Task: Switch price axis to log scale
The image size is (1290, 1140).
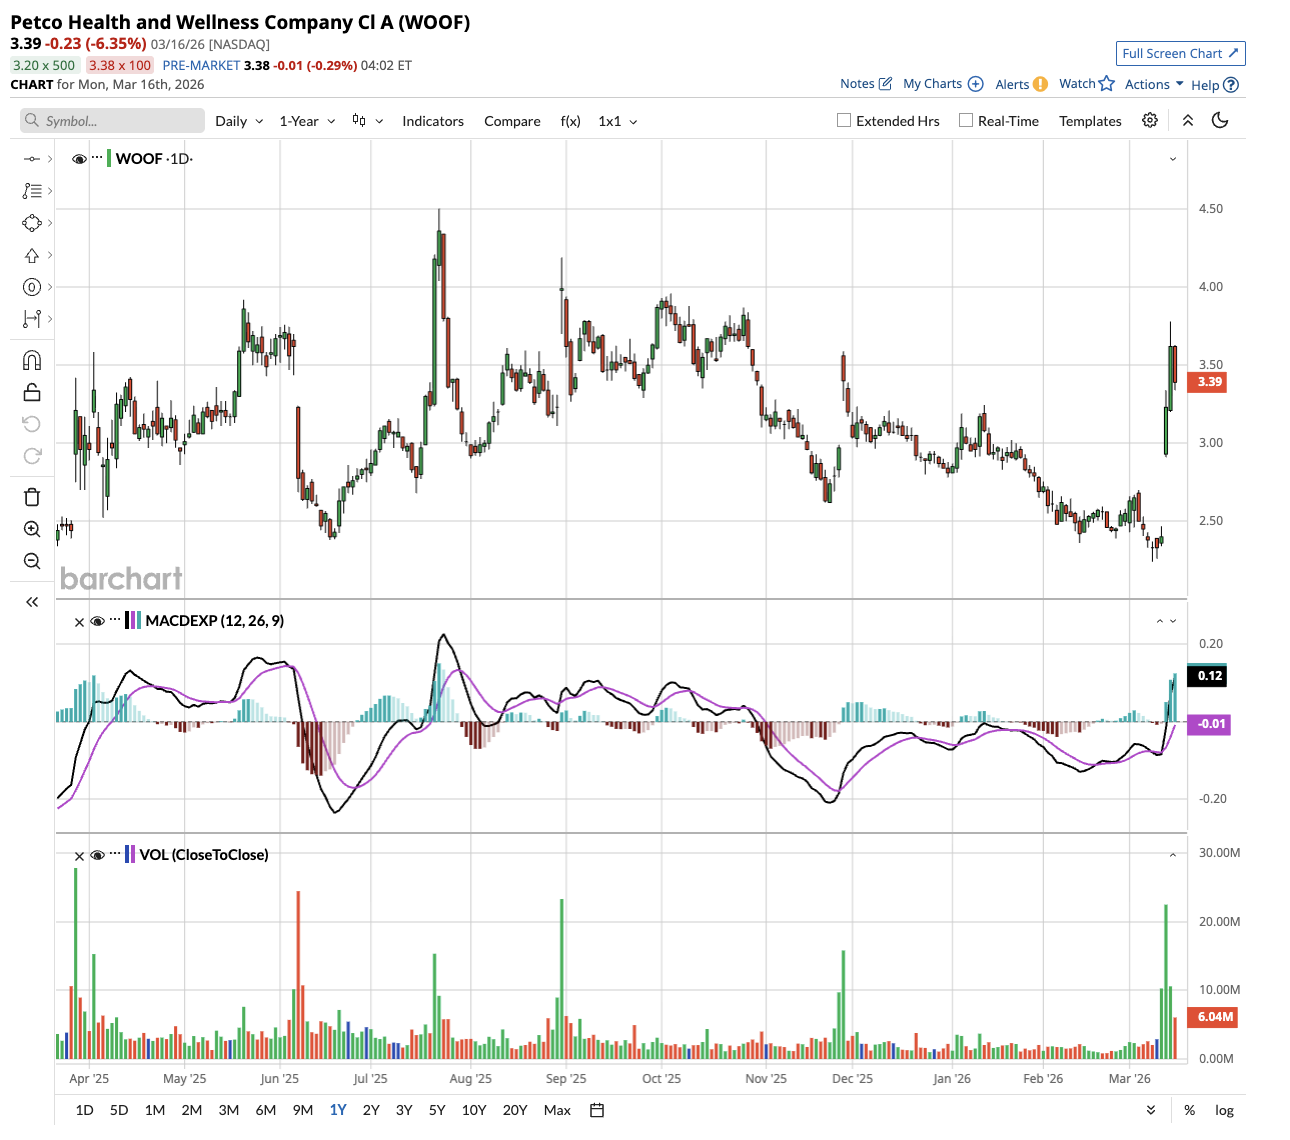Action: 1224,1110
